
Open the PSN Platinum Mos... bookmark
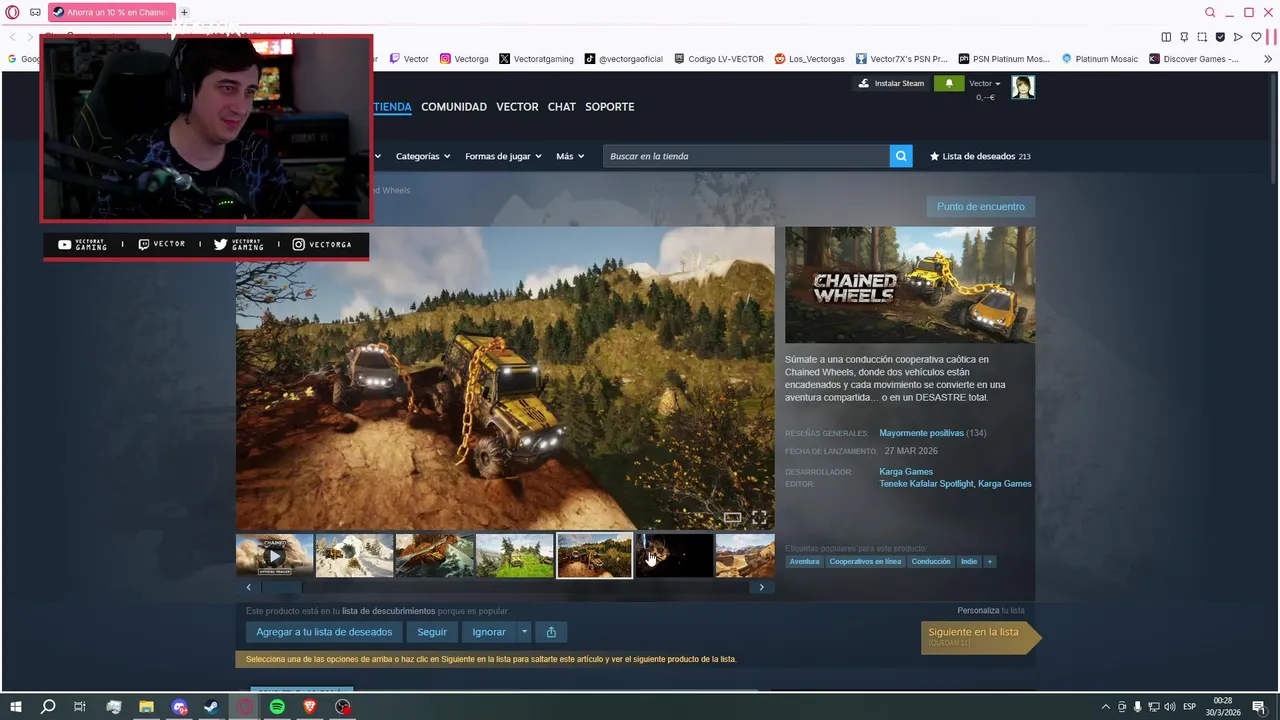point(1004,59)
